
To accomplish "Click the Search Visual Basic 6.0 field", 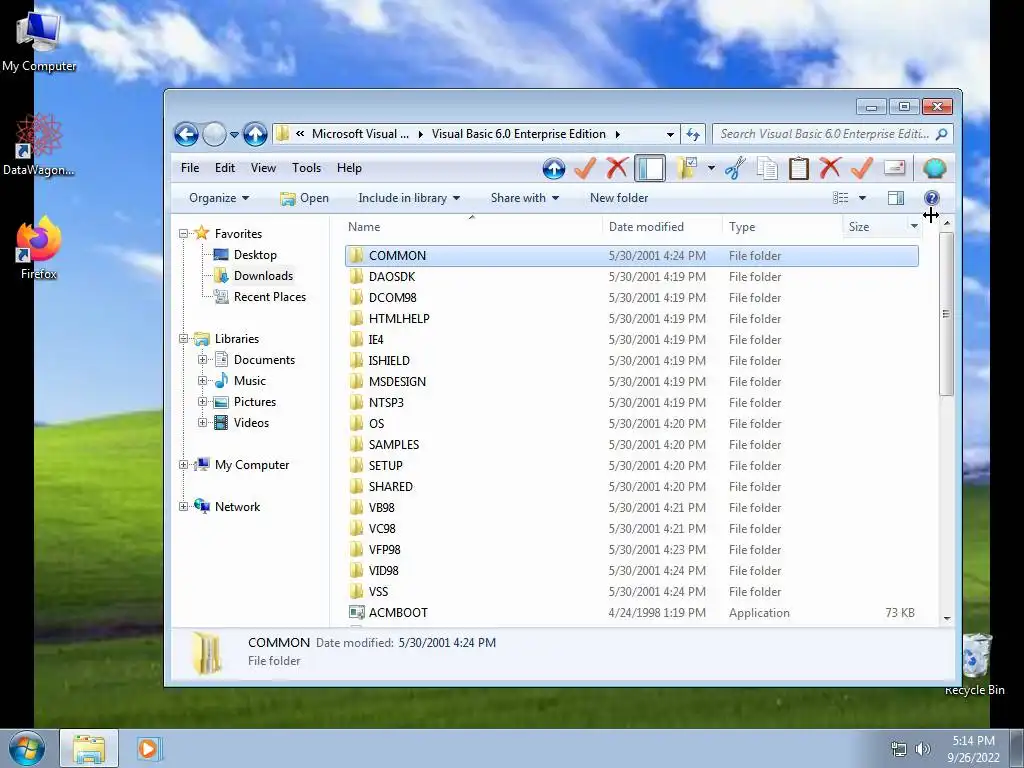I will [x=824, y=134].
